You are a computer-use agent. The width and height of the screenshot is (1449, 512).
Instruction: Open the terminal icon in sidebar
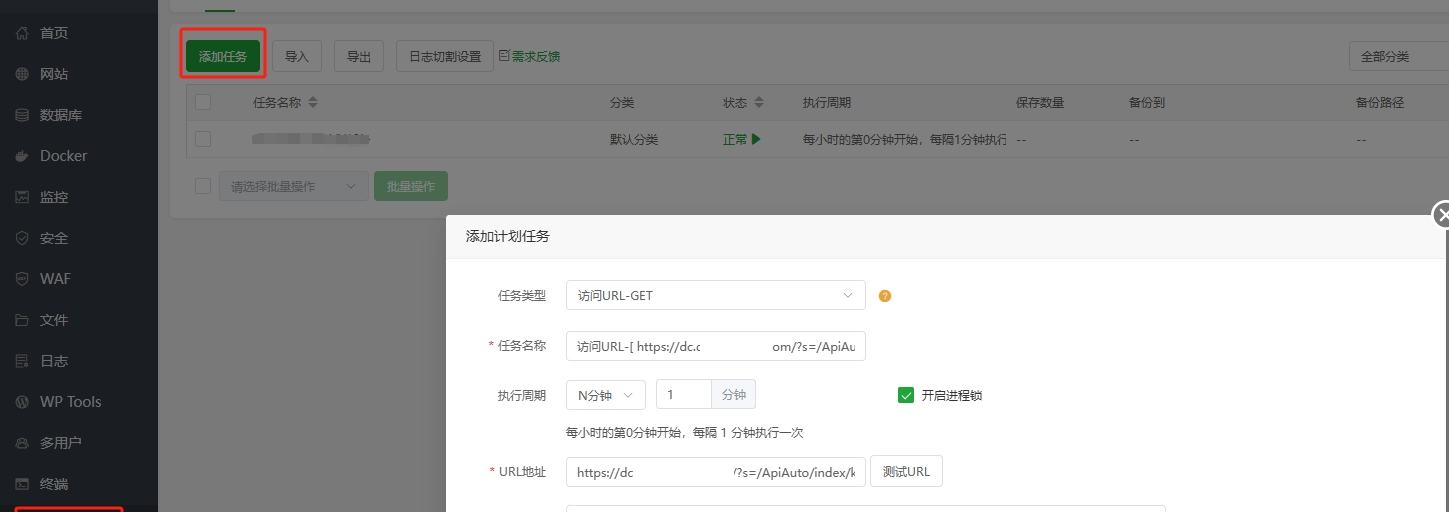[x=22, y=484]
